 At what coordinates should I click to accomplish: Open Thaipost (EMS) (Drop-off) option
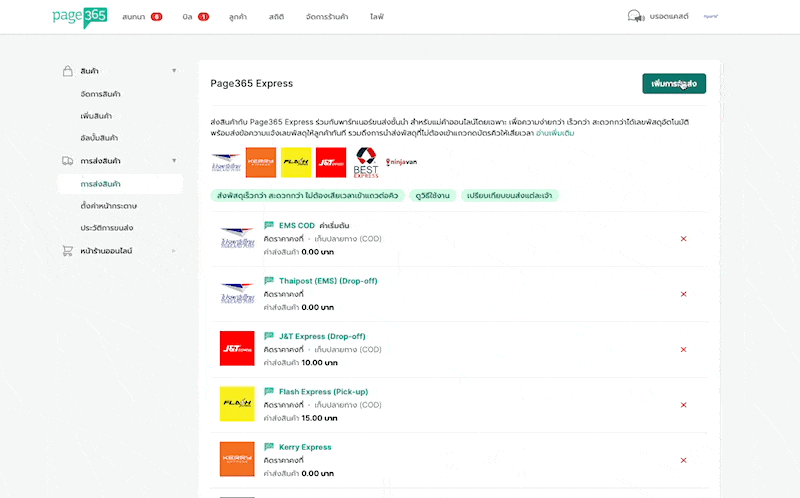[328, 281]
